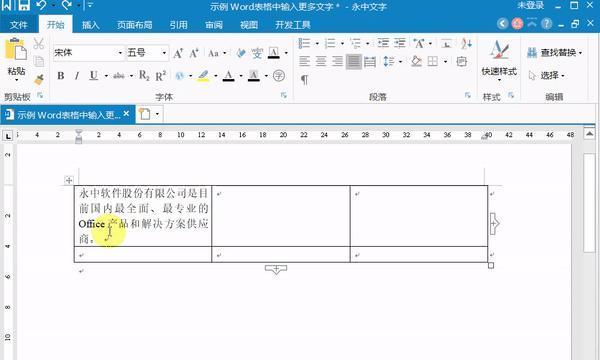This screenshot has width=600, height=360.
Task: Click the Help question mark icon
Action: (x=547, y=24)
